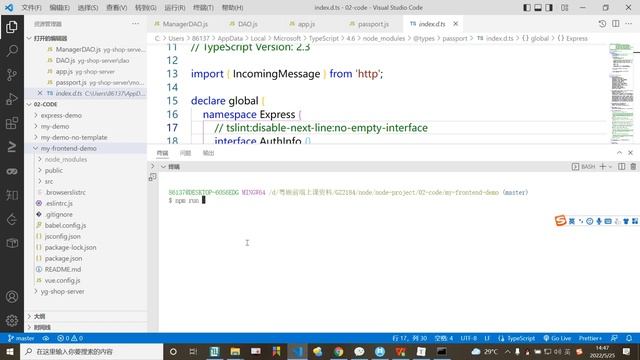
Task: Open vue.config.js in file tree
Action: 62,280
